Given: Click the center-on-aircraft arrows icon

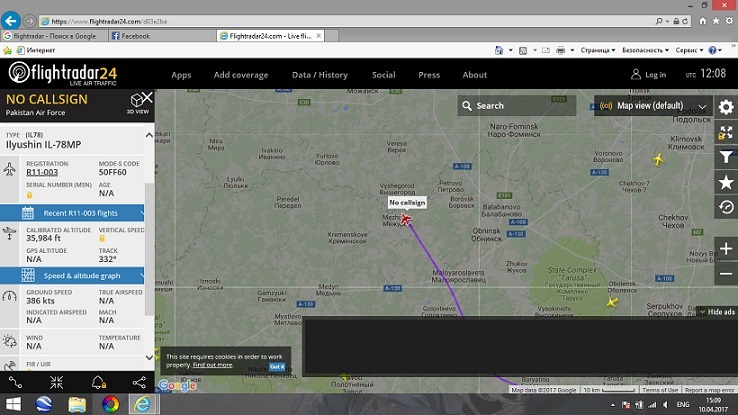Looking at the screenshot, I should (56, 383).
